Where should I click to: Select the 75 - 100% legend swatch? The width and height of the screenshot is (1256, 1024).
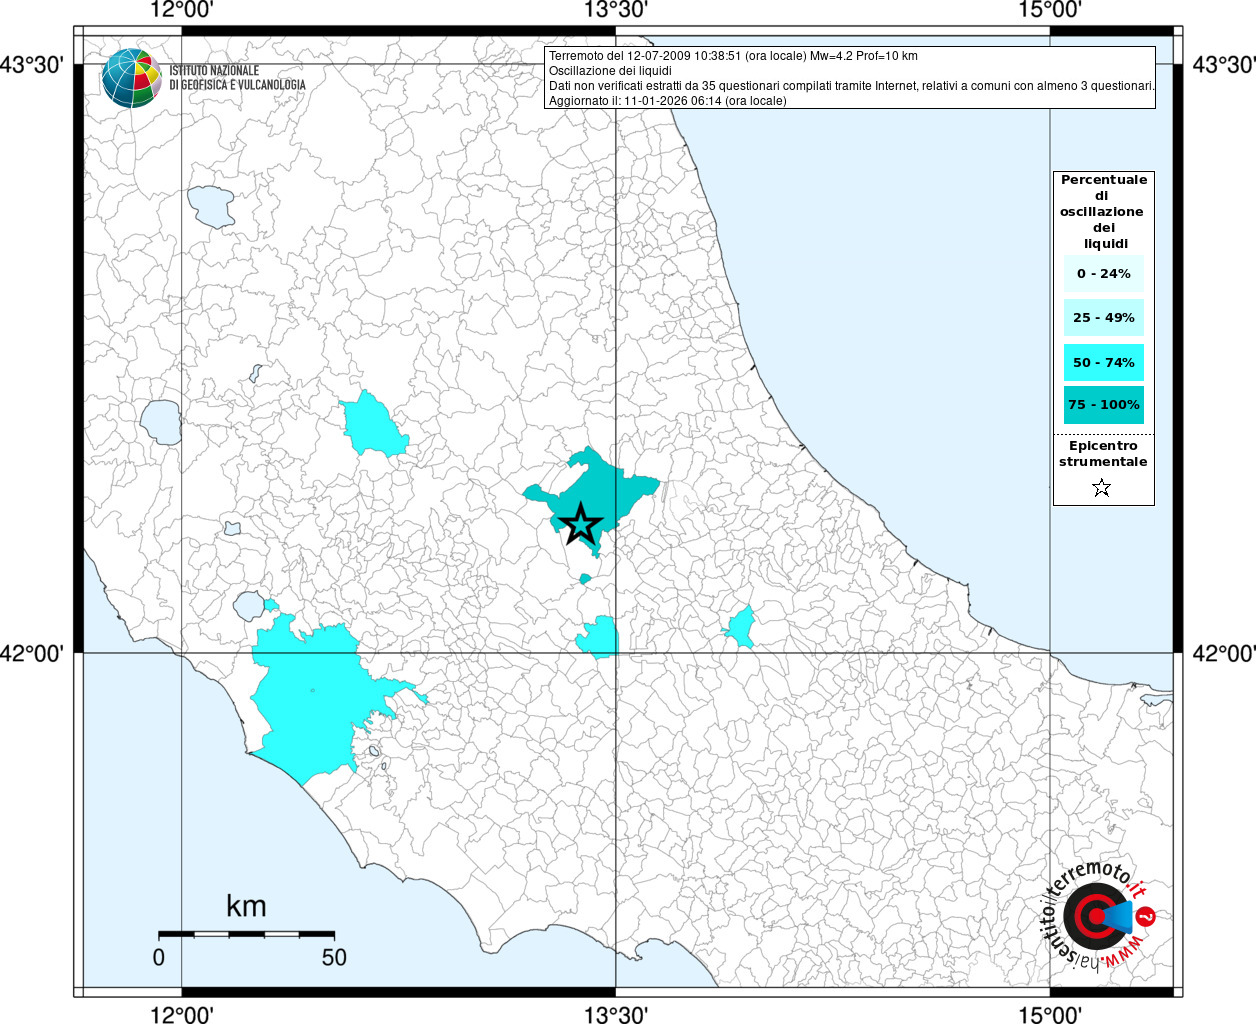click(x=1103, y=405)
